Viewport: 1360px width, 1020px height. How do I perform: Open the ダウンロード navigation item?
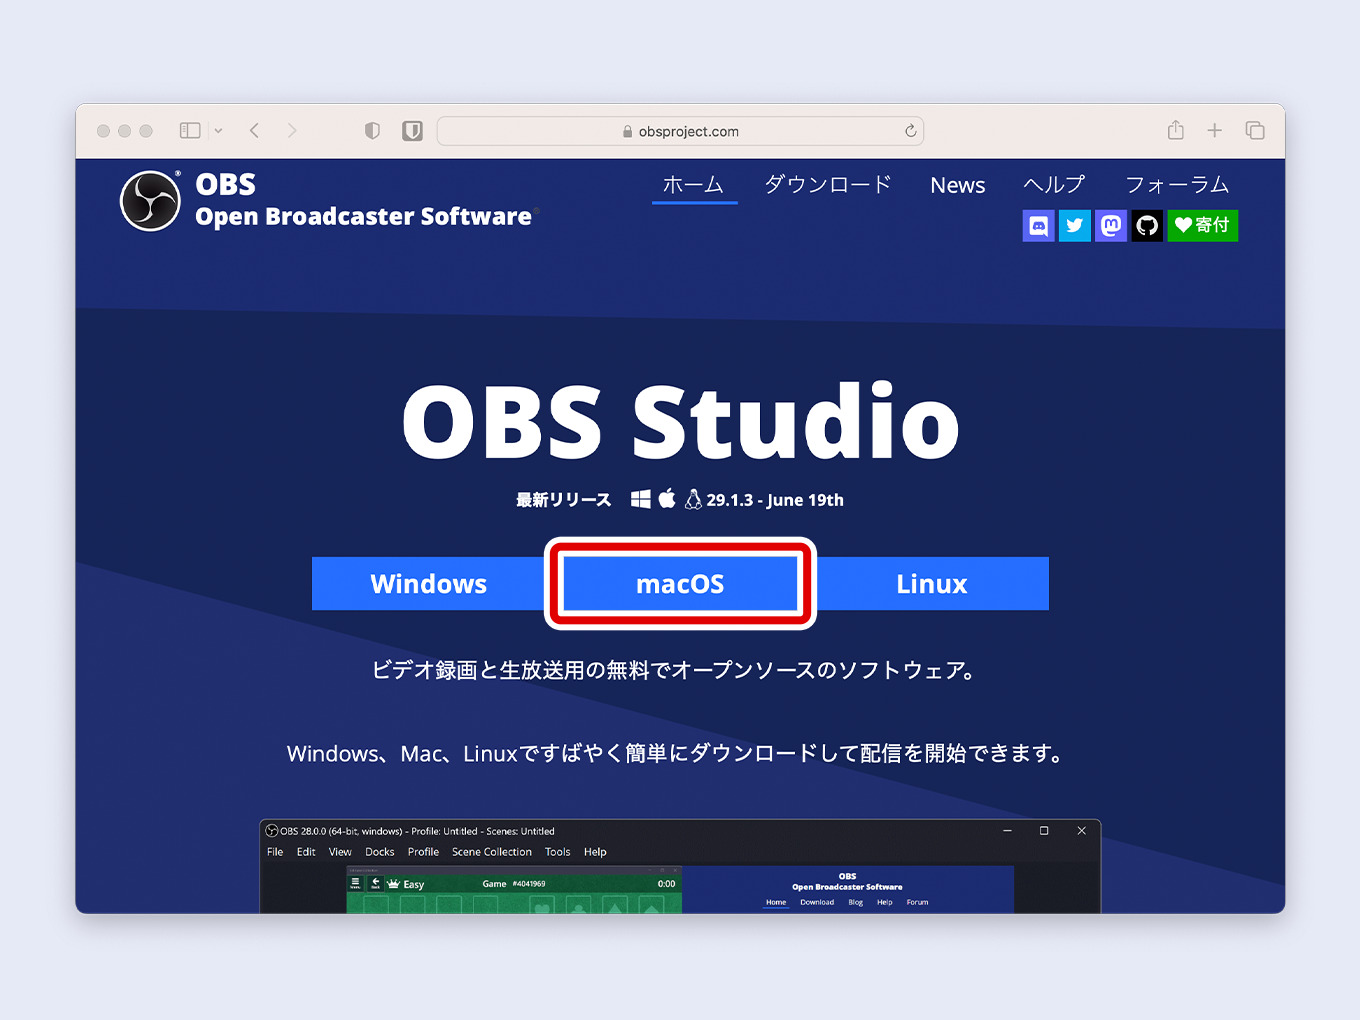(x=828, y=185)
